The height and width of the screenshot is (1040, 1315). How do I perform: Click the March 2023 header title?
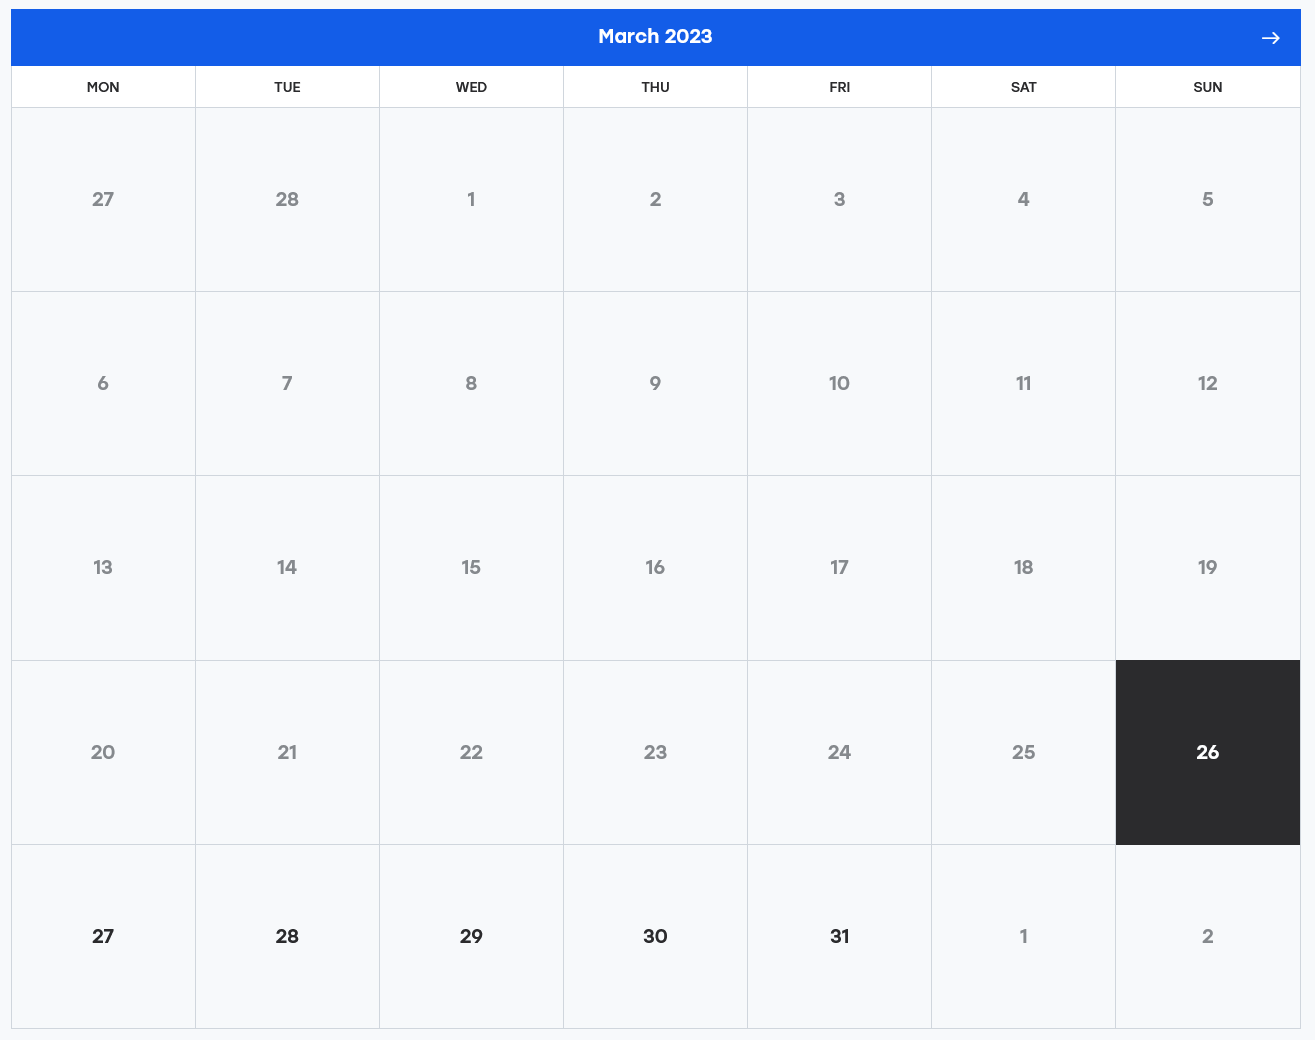(655, 36)
